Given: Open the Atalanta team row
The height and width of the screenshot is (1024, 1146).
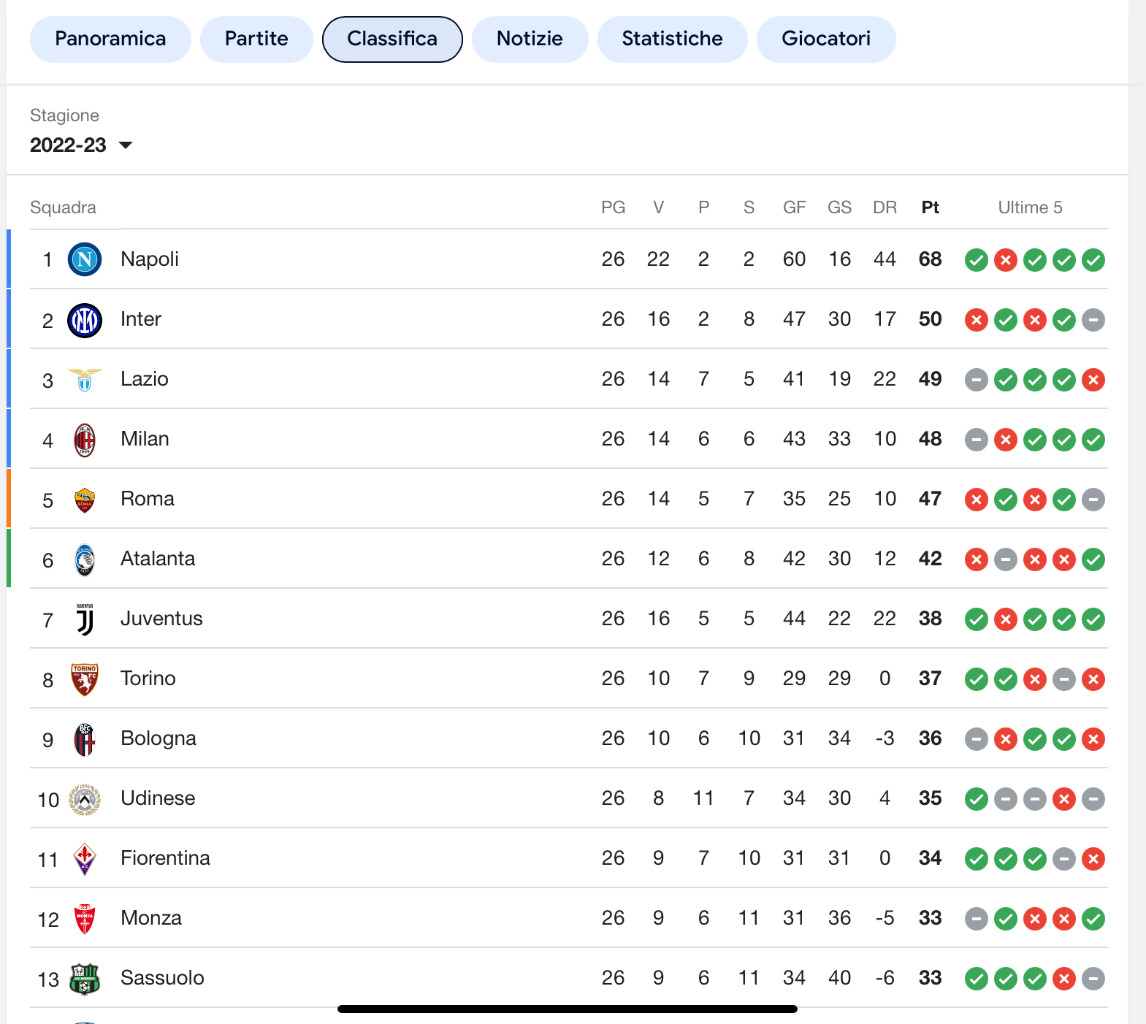Looking at the screenshot, I should (x=569, y=559).
